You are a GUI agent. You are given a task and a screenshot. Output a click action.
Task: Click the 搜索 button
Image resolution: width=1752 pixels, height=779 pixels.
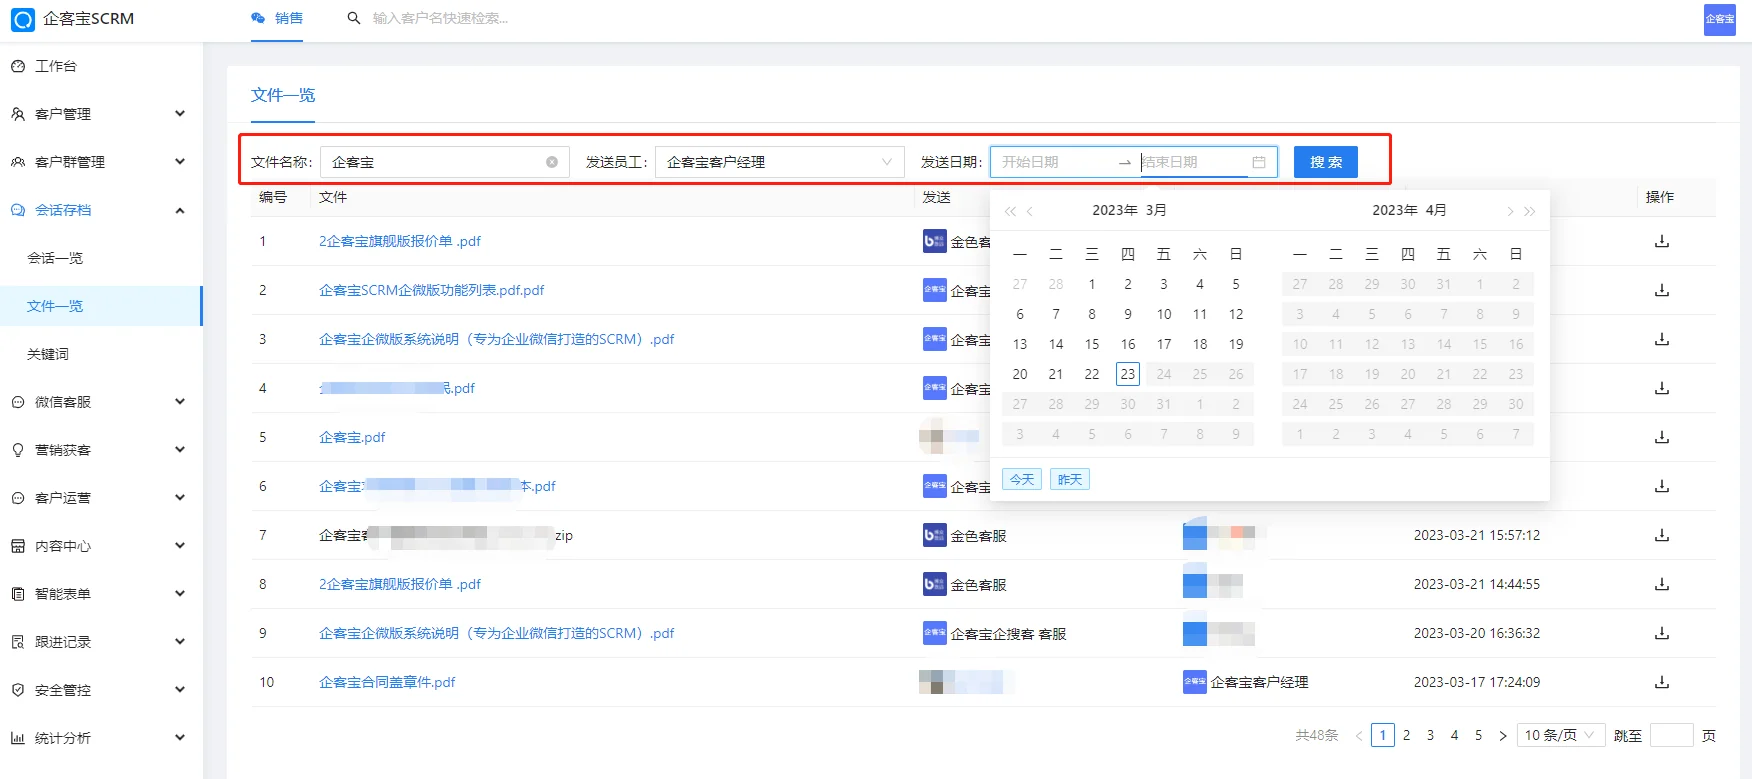(x=1326, y=162)
